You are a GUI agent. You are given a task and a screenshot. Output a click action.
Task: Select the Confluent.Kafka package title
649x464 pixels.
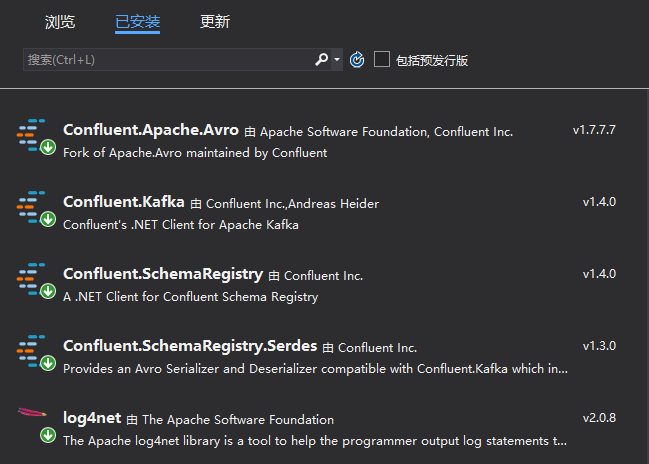(x=124, y=202)
